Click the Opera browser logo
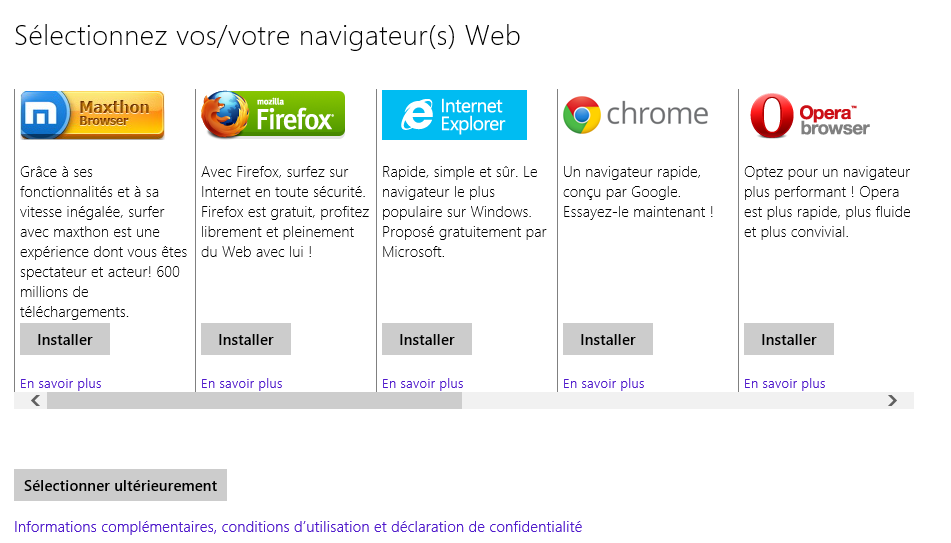 [810, 115]
